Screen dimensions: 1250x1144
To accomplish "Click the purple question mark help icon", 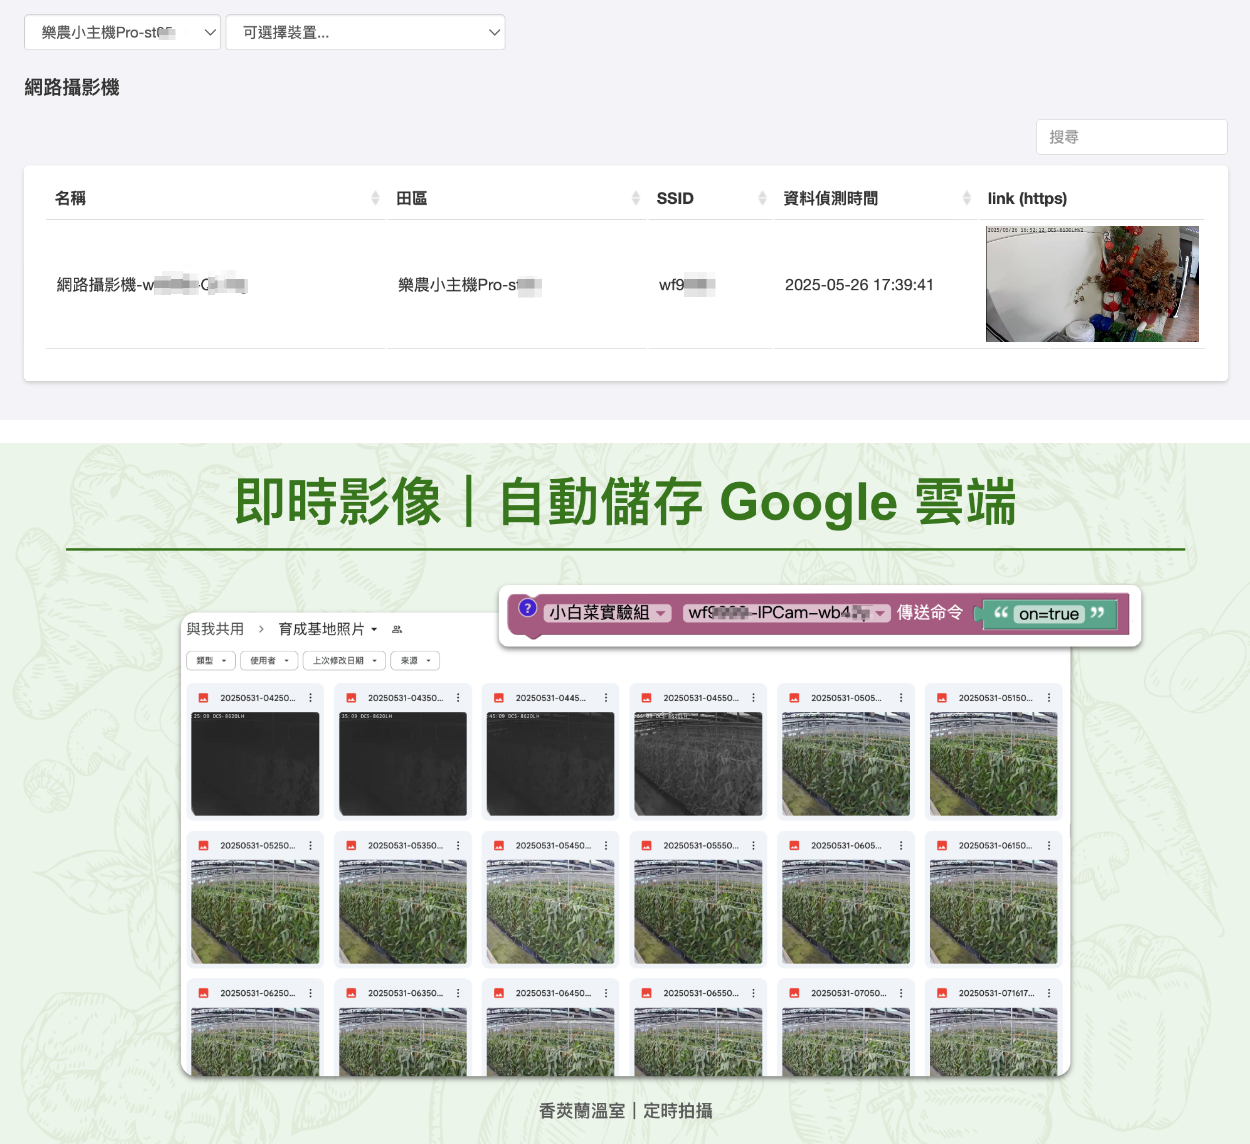I will click(x=528, y=607).
